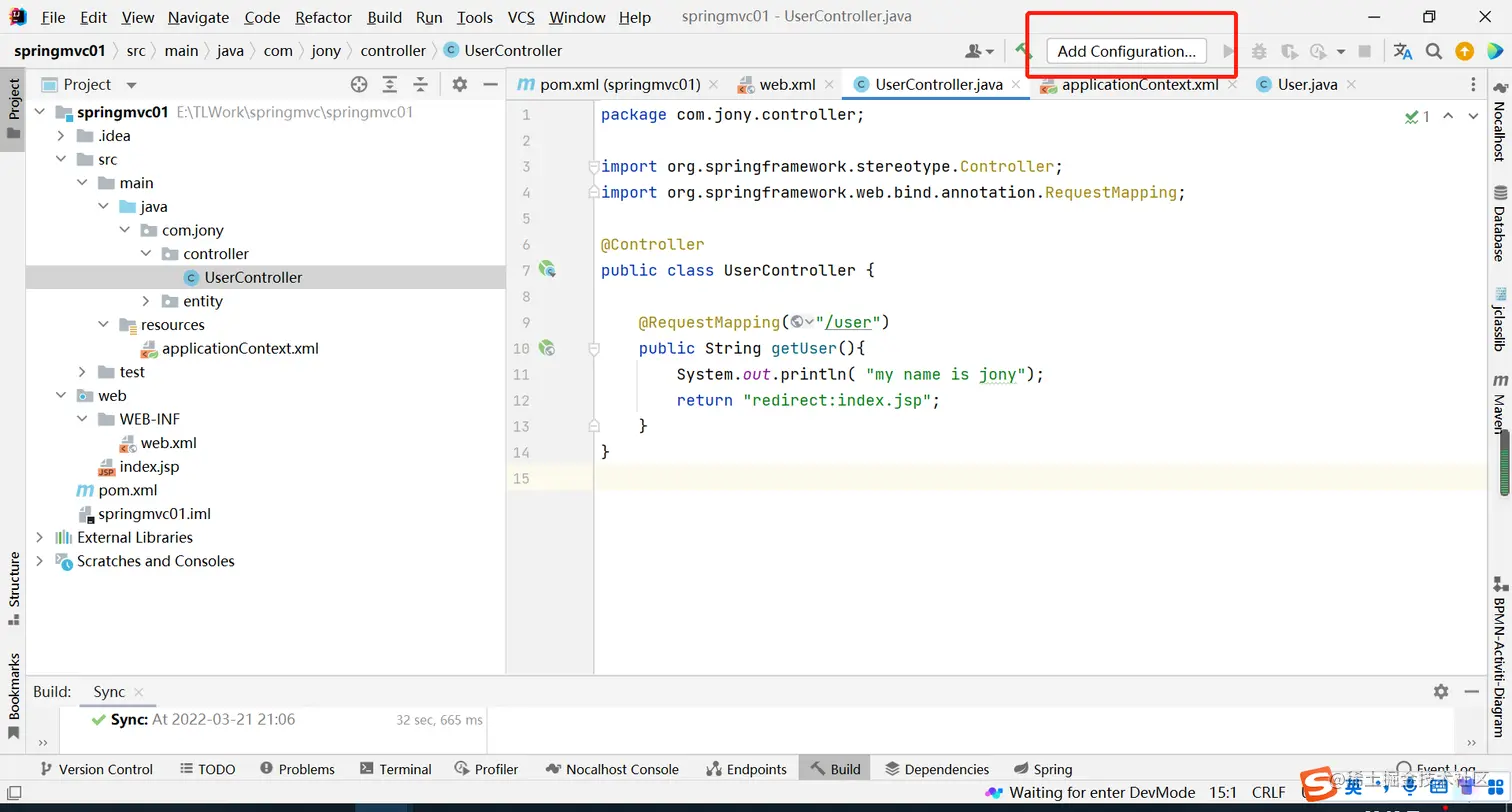1512x812 pixels.
Task: Click the tool windows quick access icon
Action: point(15,793)
